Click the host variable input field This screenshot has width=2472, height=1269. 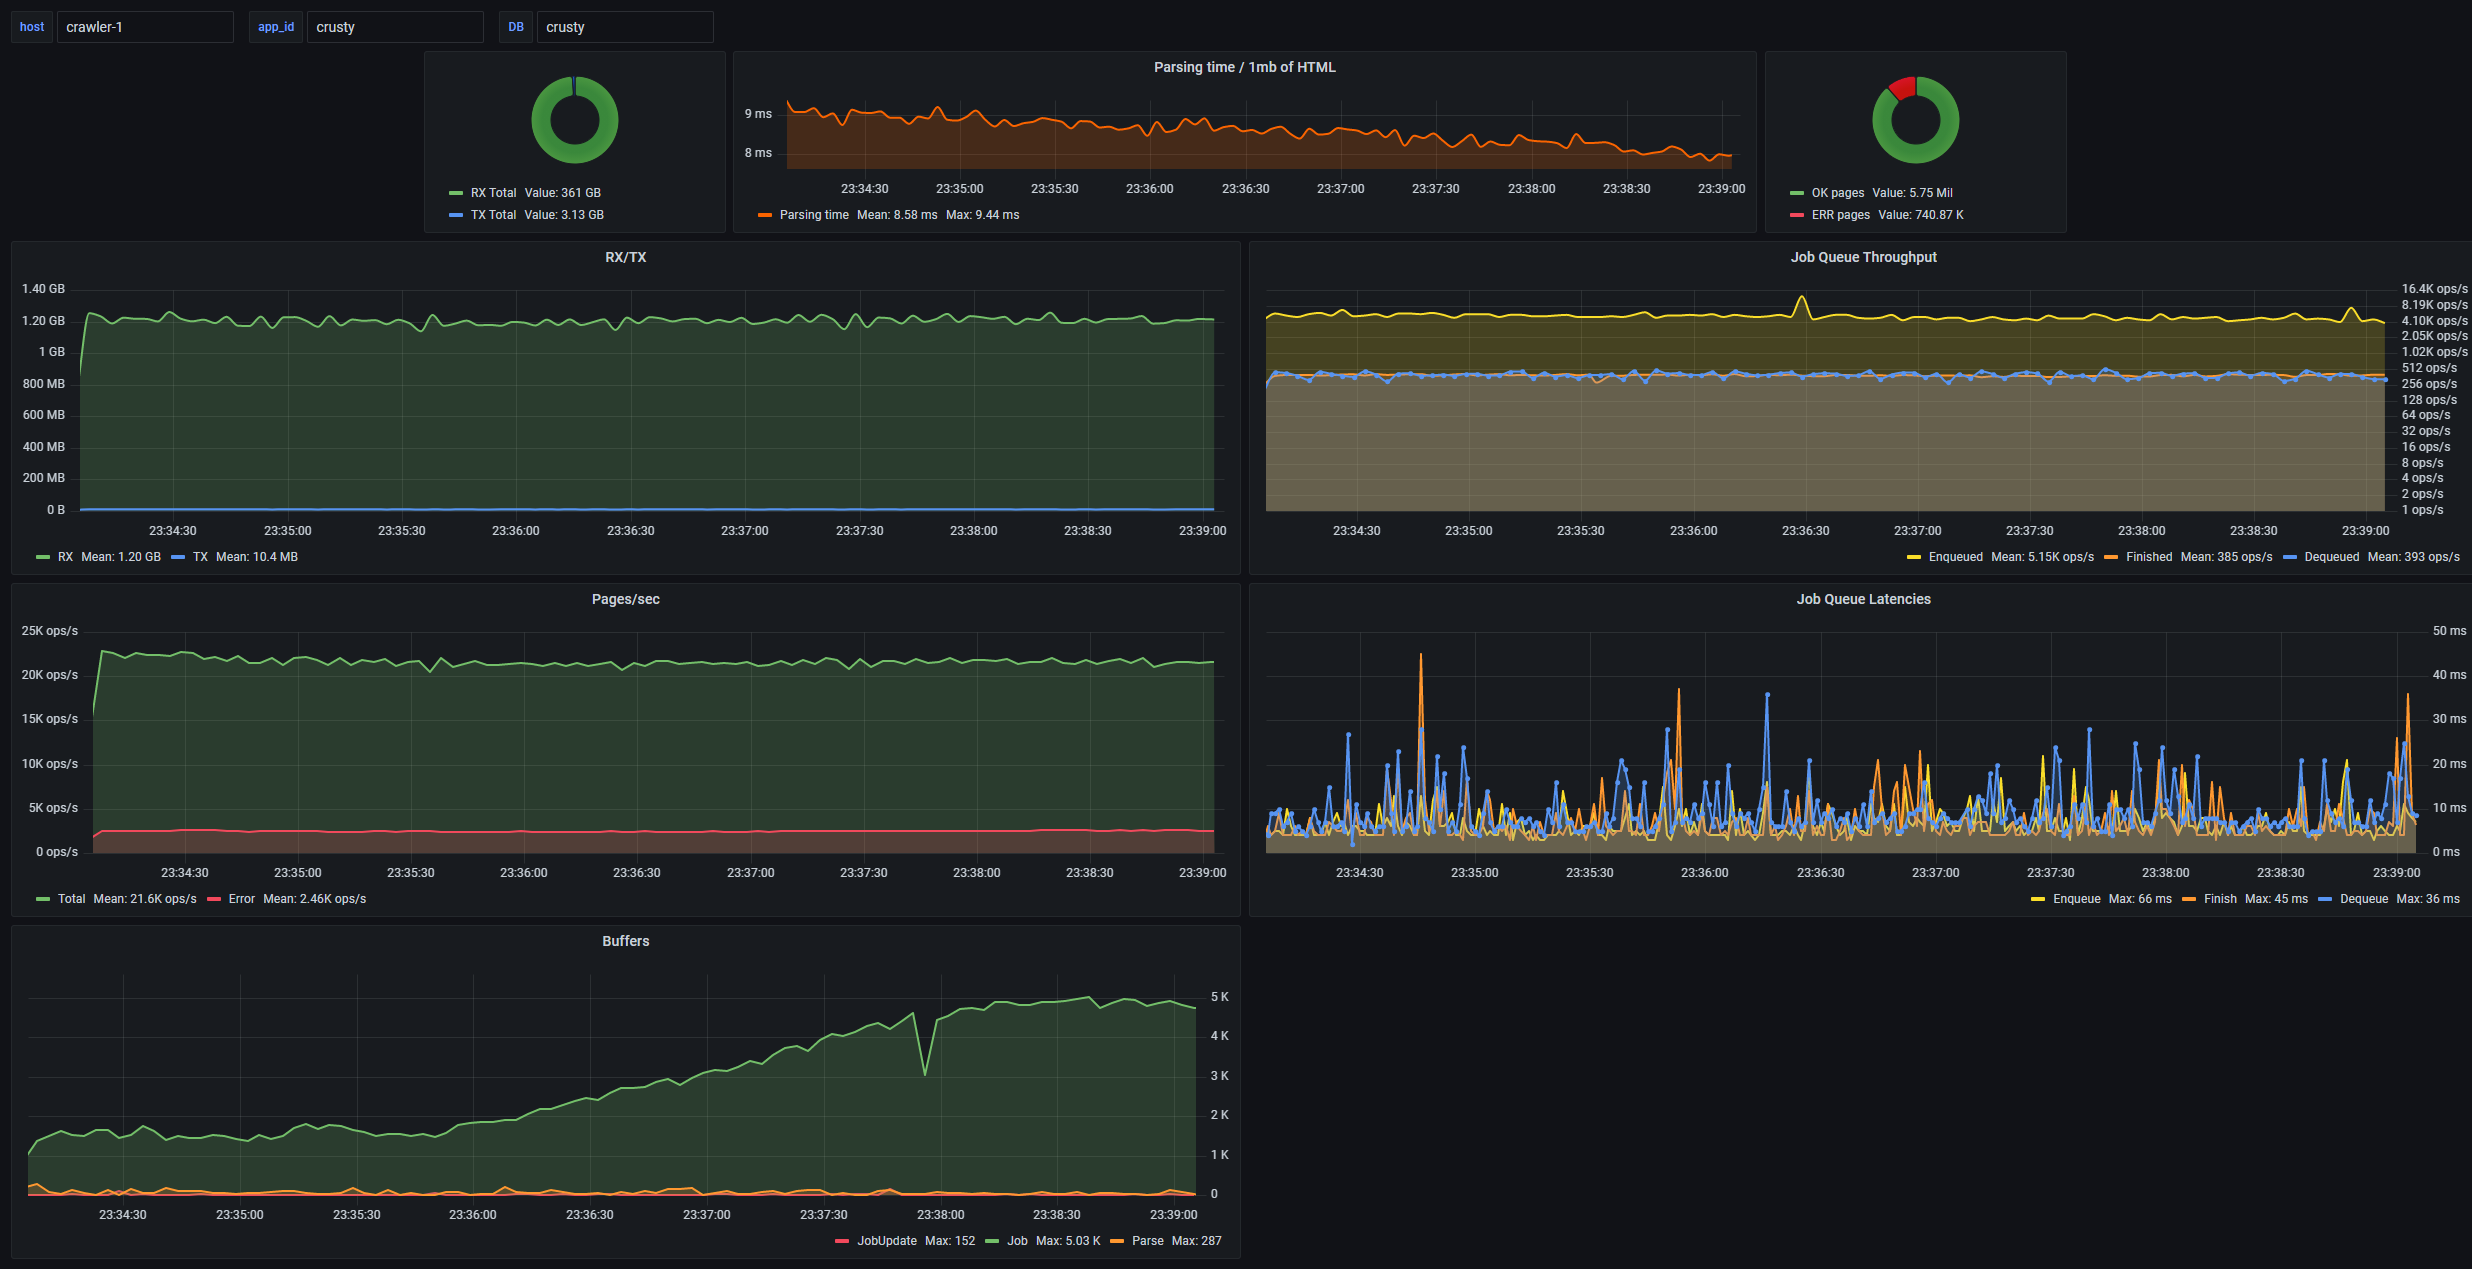[x=144, y=27]
